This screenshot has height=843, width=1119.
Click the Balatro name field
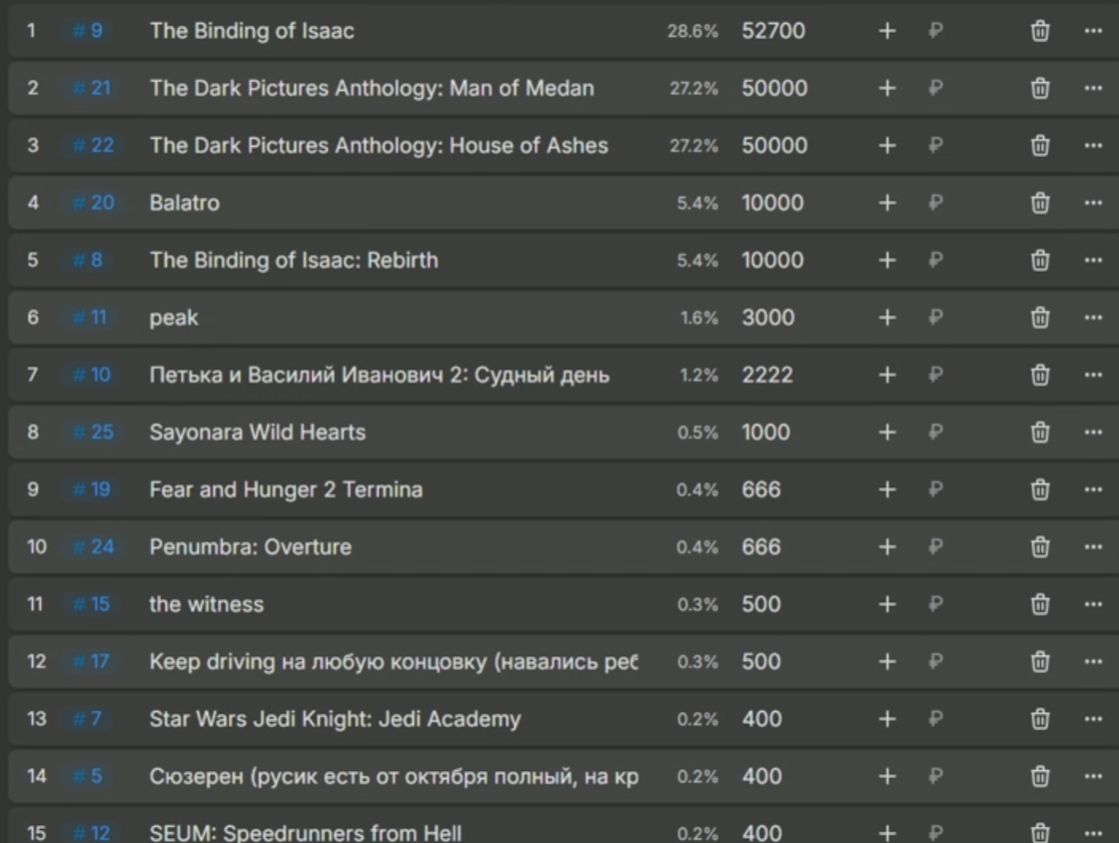click(x=184, y=203)
